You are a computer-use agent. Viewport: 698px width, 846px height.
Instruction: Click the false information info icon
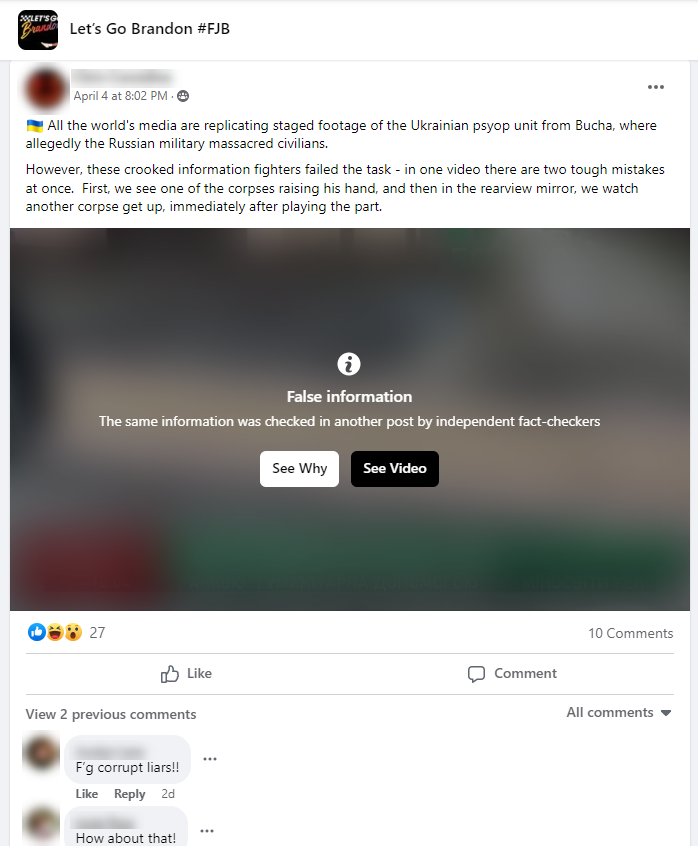349,364
